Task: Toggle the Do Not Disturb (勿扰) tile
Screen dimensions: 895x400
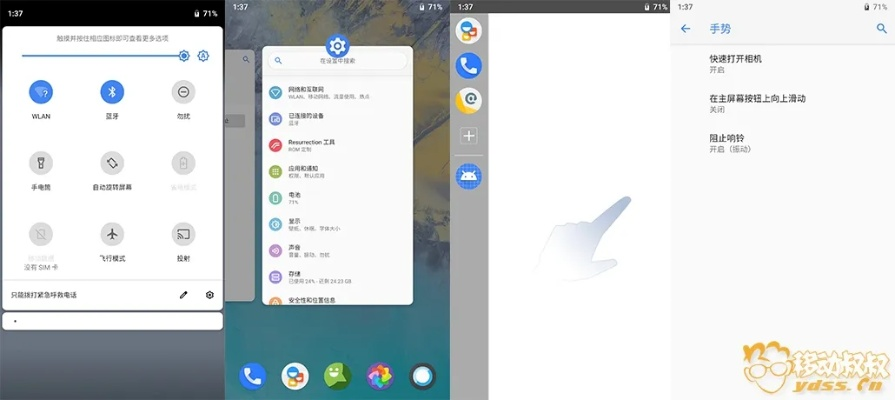Action: [x=183, y=92]
